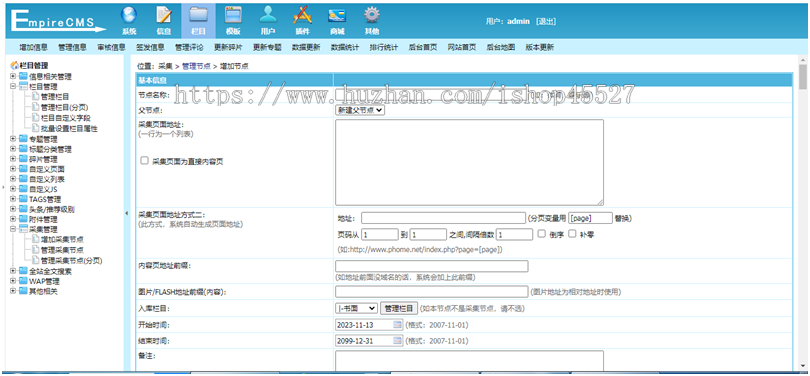Click the 间隔倍数 input field
The image size is (810, 376).
pos(515,234)
